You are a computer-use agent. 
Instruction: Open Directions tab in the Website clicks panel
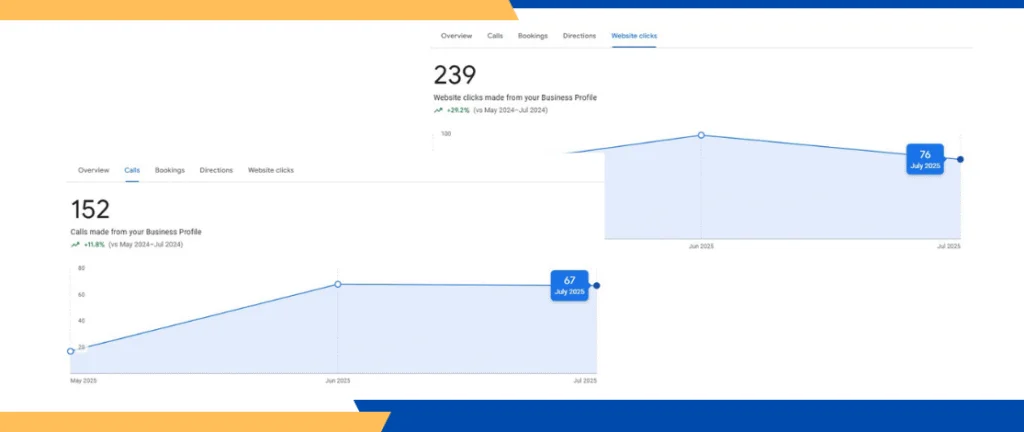(x=579, y=36)
